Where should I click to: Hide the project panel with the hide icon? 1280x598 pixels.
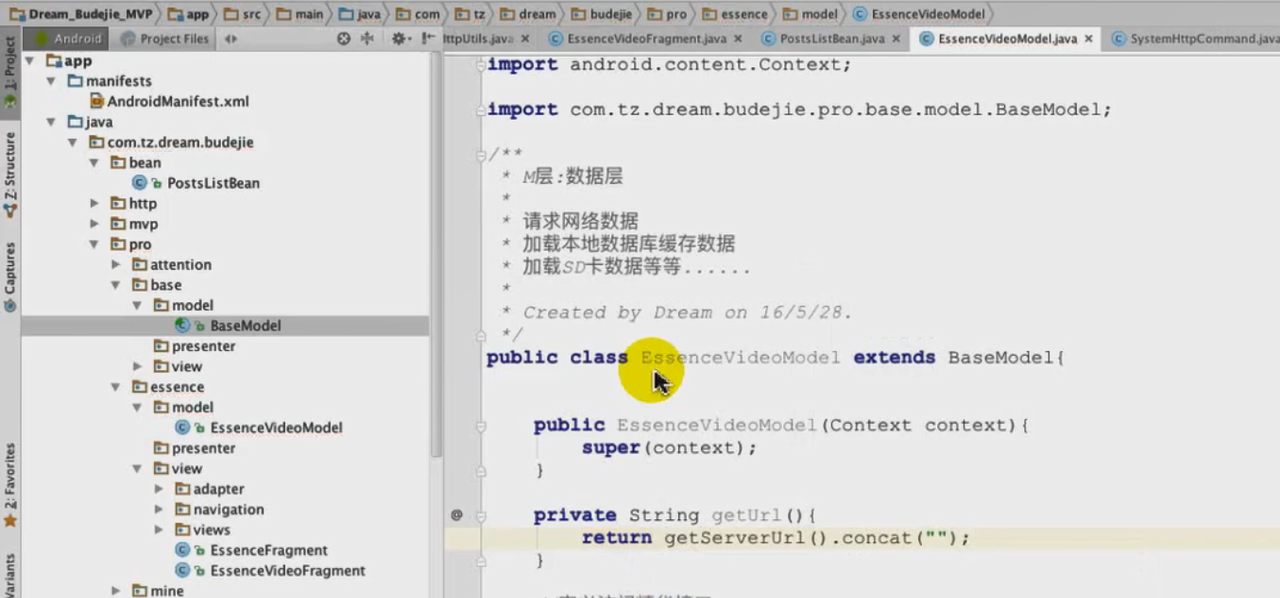click(427, 38)
